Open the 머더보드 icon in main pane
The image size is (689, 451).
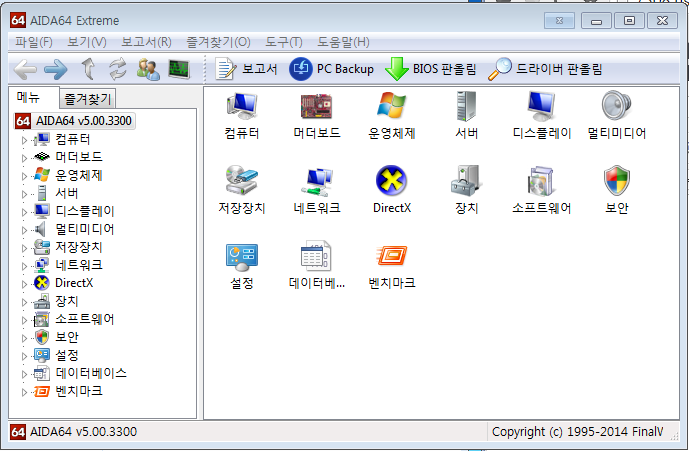click(316, 106)
